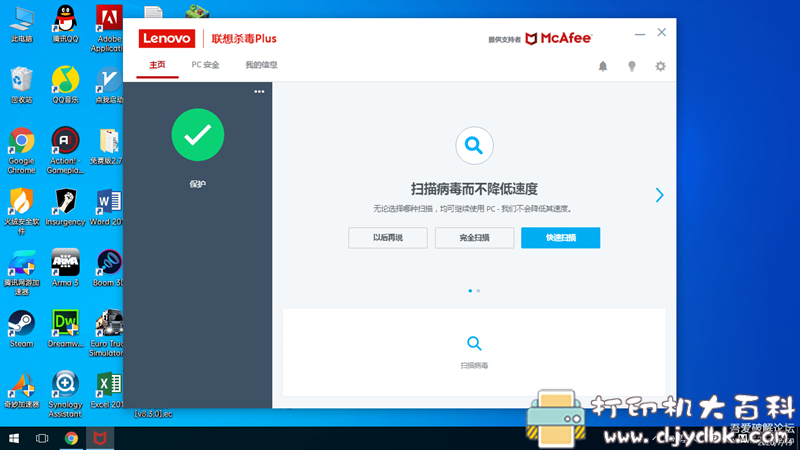Click the green protection checkmark icon

click(x=197, y=135)
